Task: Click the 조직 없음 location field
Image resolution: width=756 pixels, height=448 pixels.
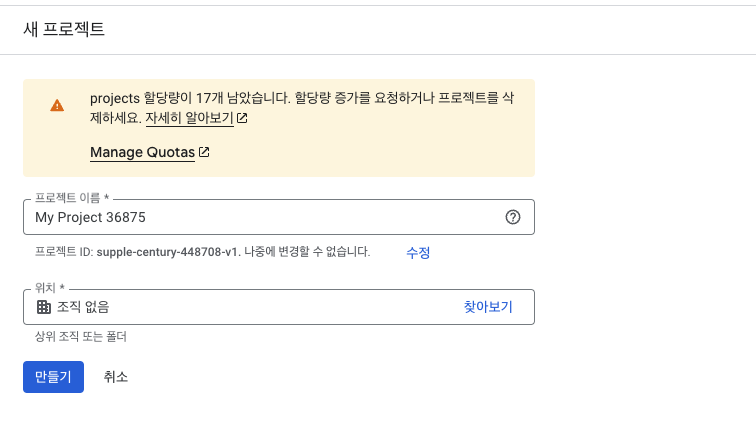Action: [x=240, y=307]
